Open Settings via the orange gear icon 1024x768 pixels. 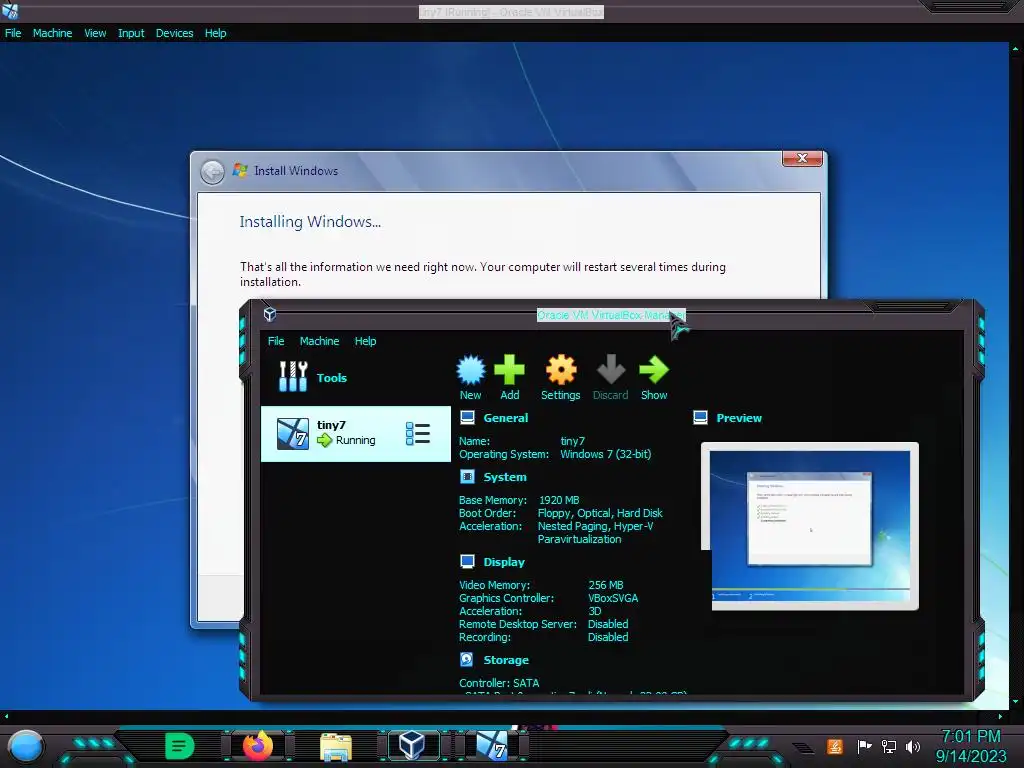pos(561,370)
